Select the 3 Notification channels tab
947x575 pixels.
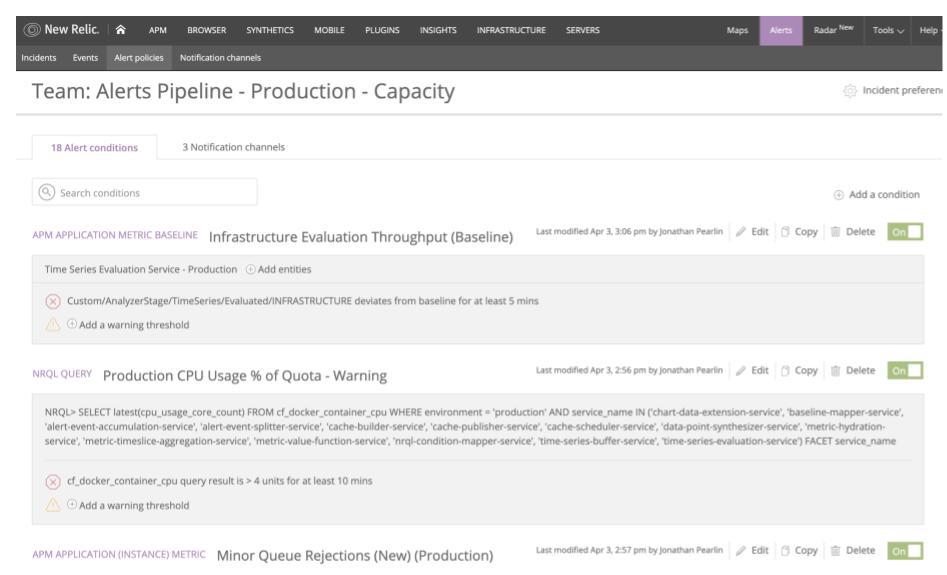234,147
